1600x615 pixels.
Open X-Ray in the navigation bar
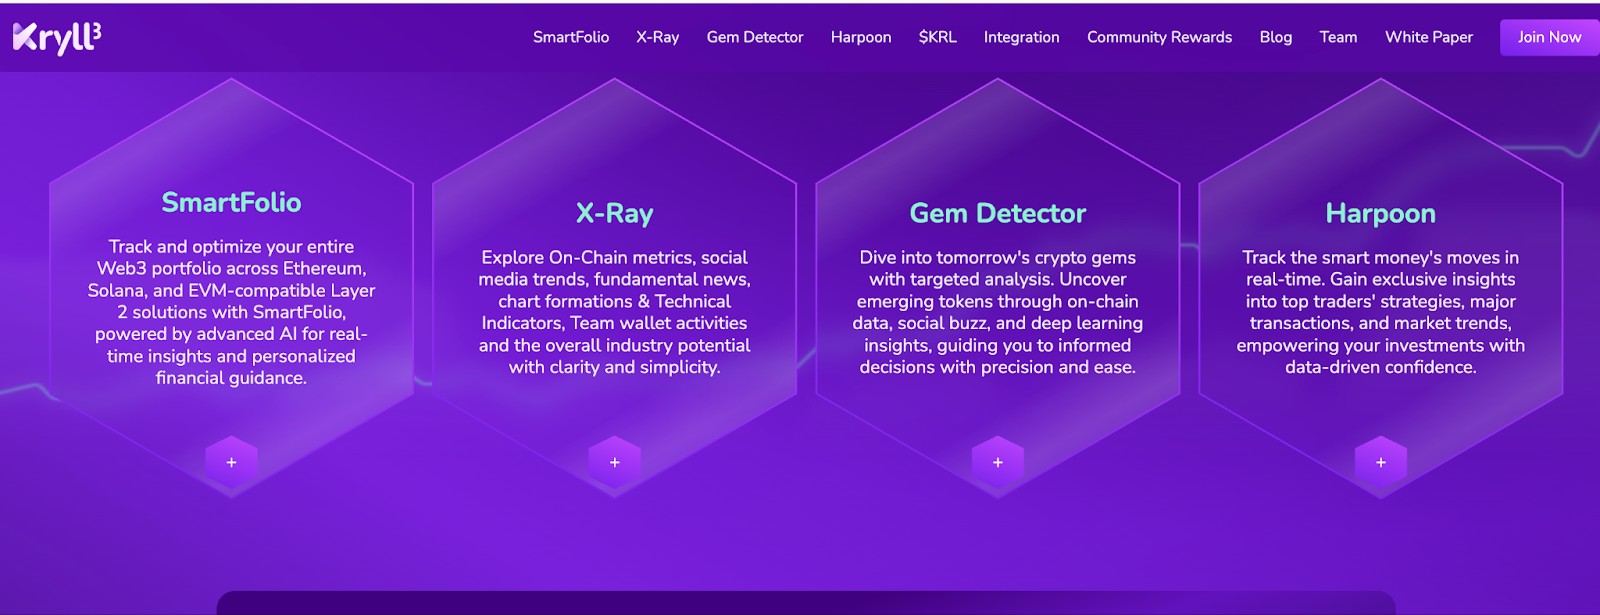[x=658, y=37]
